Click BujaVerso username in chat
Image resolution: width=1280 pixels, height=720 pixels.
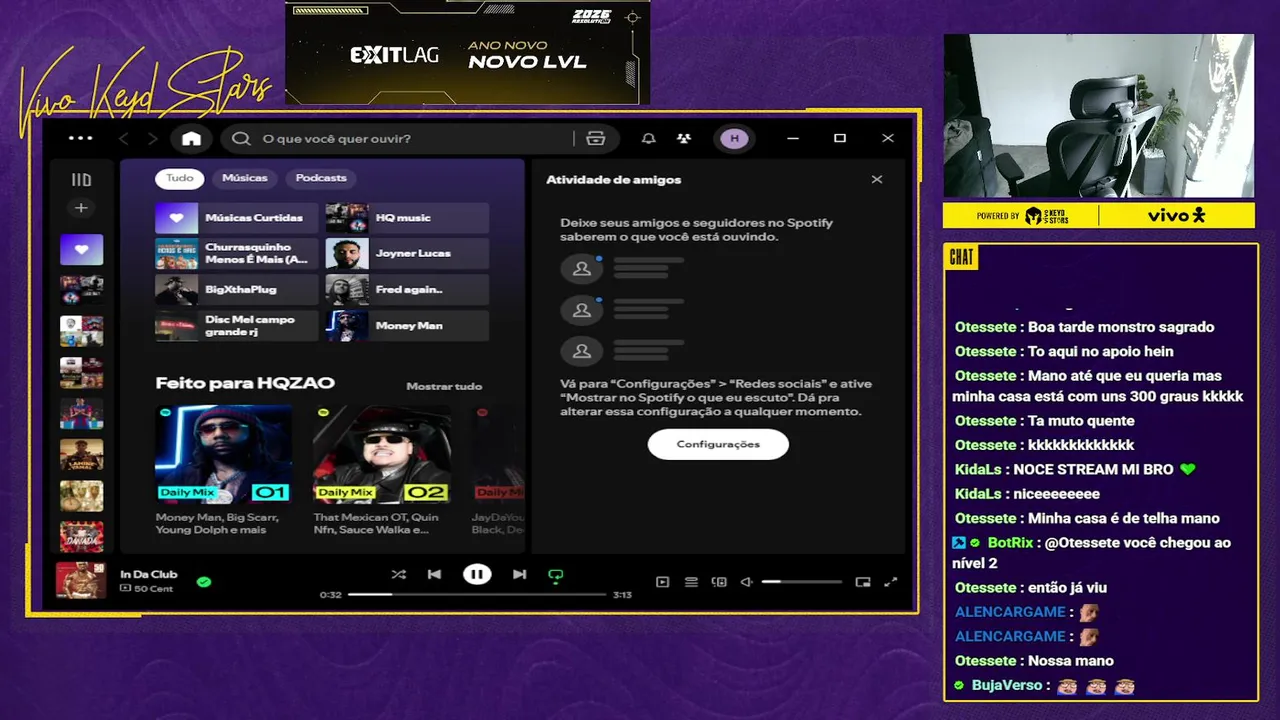click(1007, 685)
